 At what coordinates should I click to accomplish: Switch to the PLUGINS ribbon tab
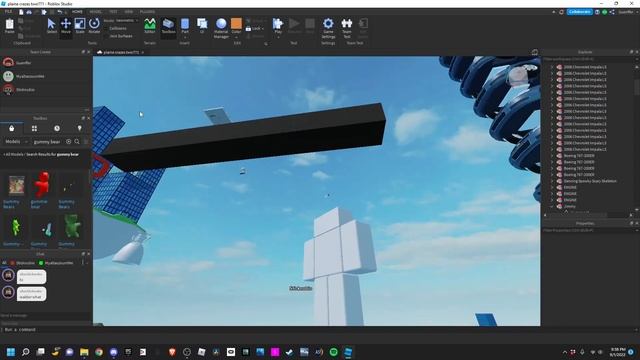tap(147, 12)
